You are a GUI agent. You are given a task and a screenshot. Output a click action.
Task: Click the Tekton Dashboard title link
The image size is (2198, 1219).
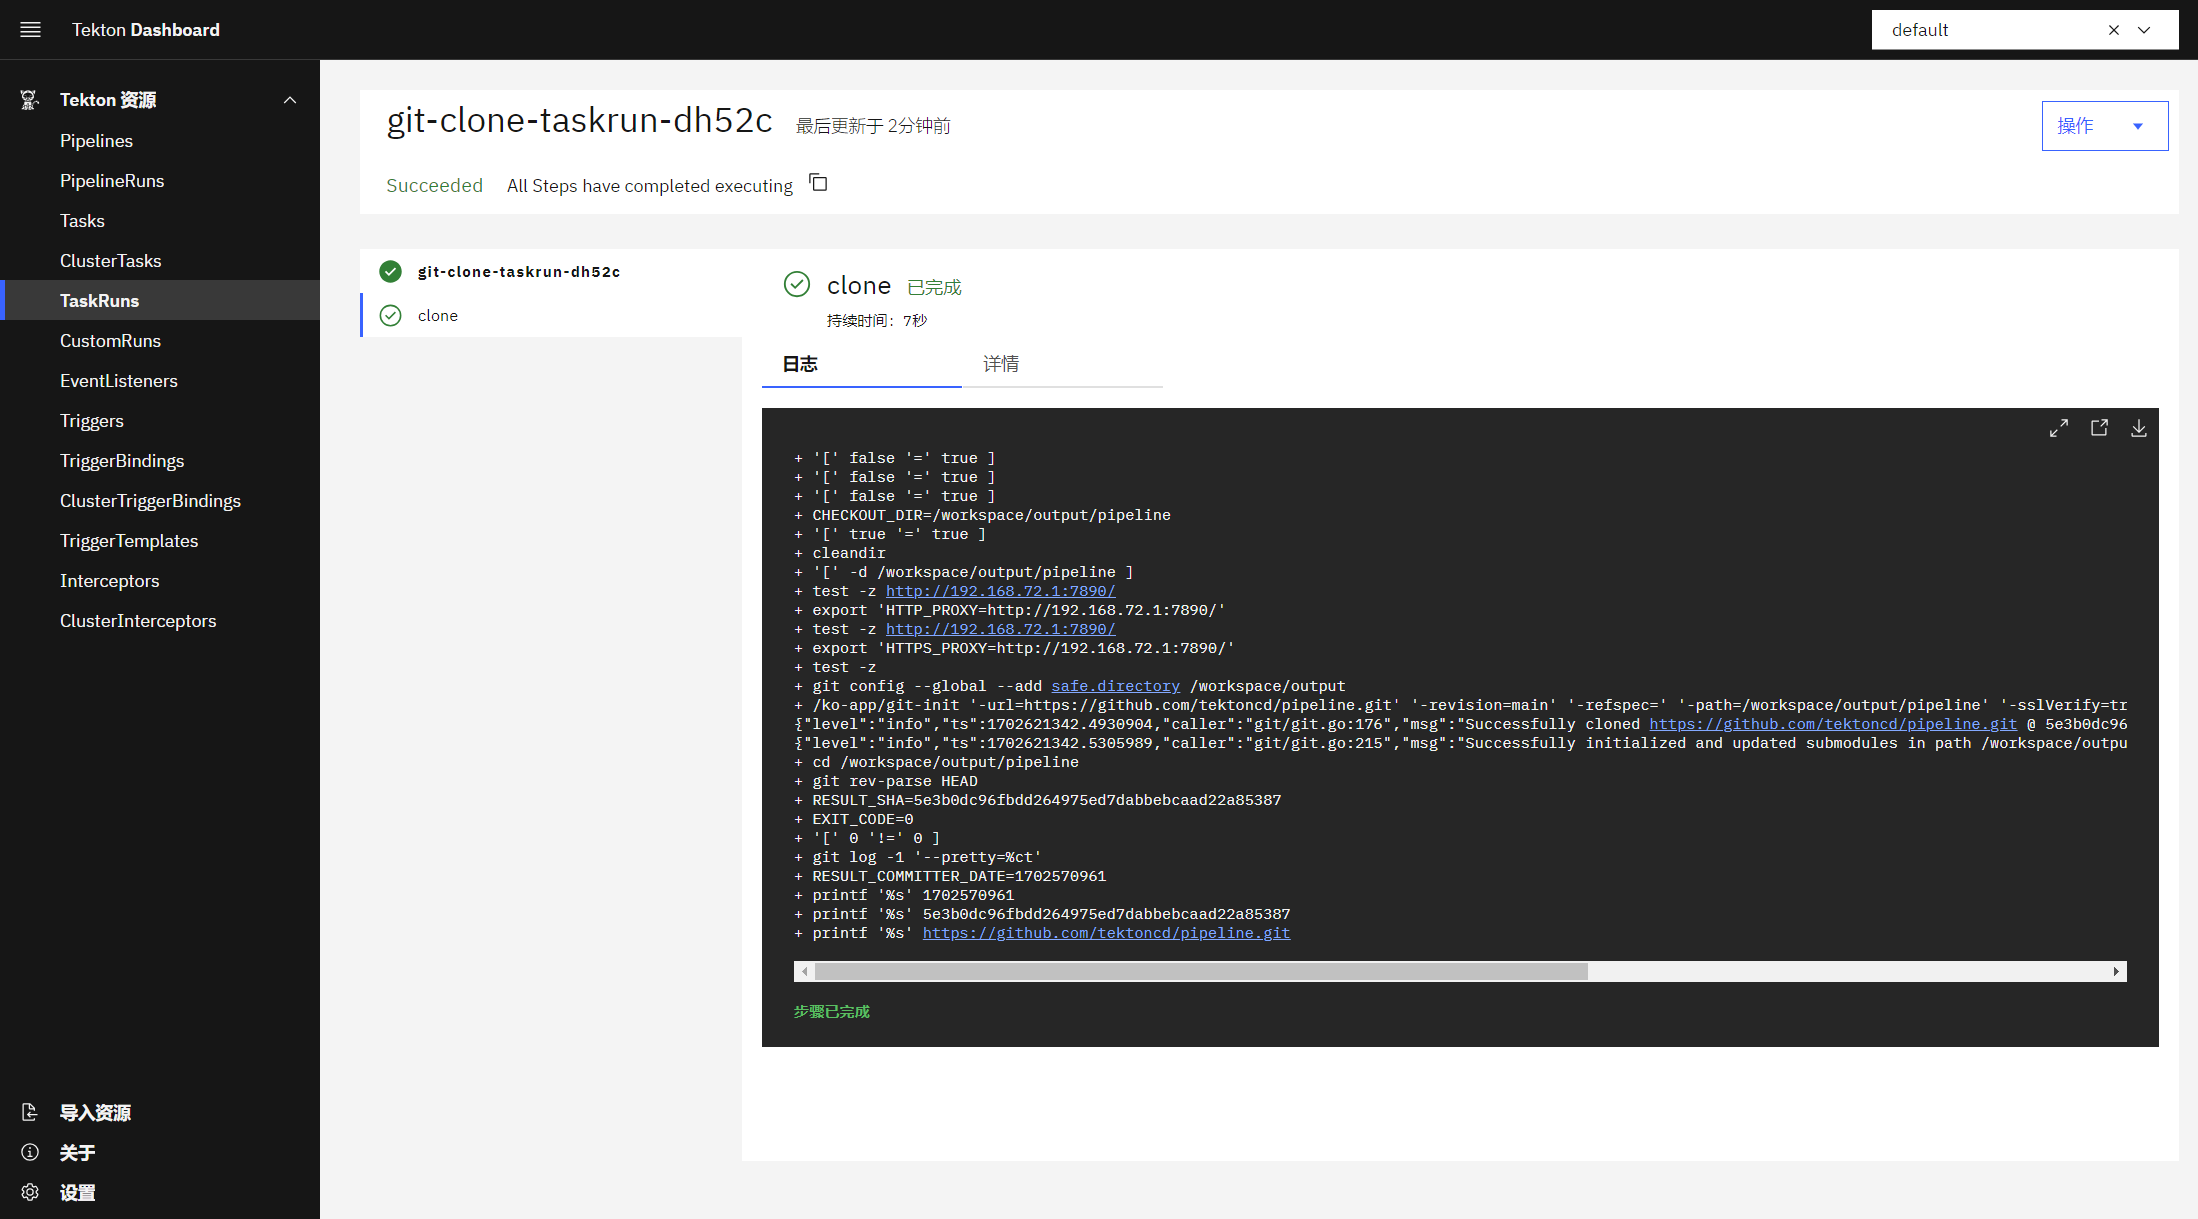point(146,30)
